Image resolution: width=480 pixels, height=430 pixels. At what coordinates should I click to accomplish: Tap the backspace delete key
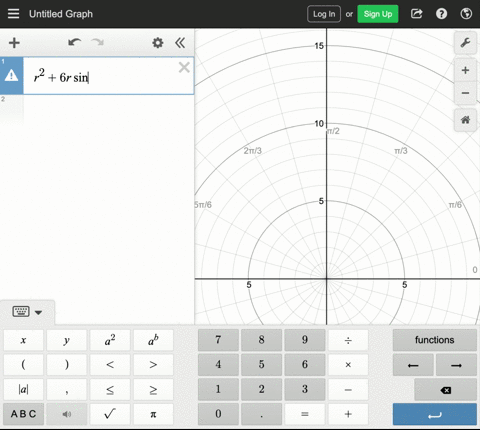(446, 390)
